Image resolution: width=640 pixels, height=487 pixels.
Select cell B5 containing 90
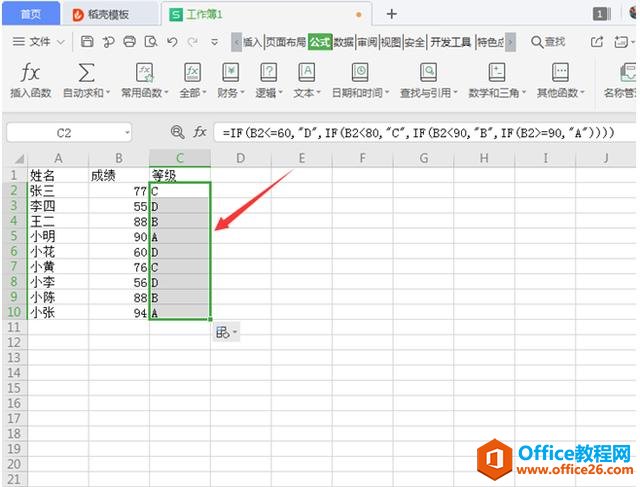pyautogui.click(x=118, y=237)
